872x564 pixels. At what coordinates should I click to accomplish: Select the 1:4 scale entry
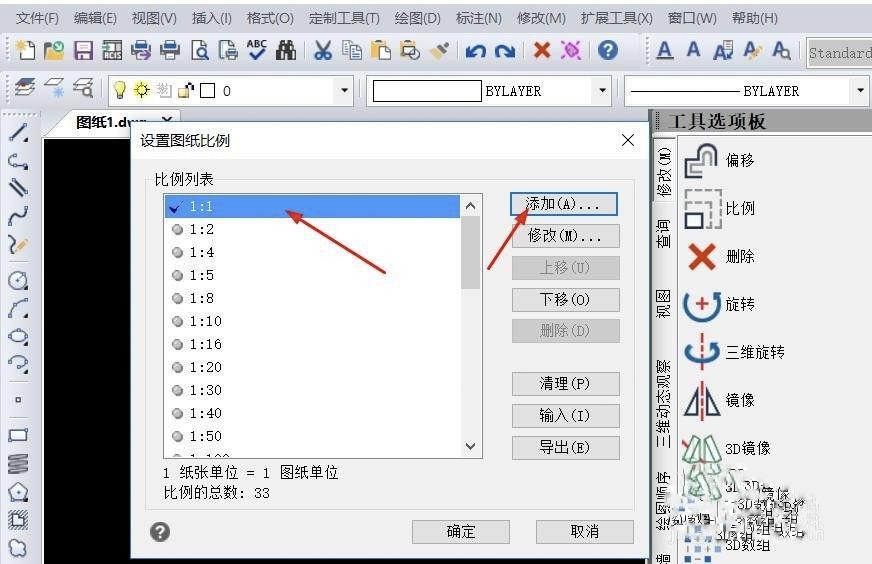(312, 253)
